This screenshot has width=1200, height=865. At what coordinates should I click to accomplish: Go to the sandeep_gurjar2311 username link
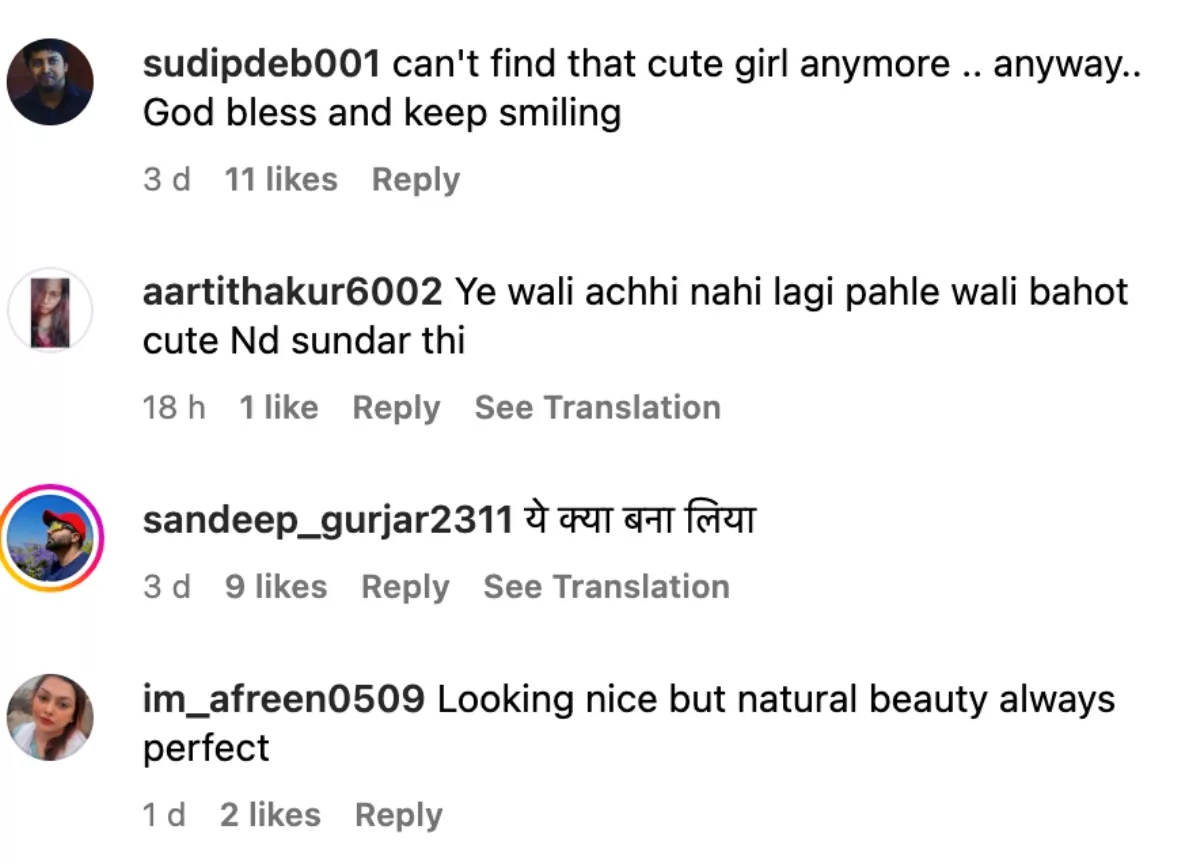tap(328, 520)
